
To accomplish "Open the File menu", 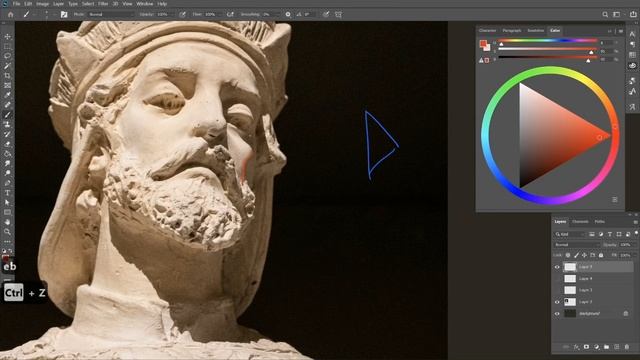I will click(x=16, y=4).
